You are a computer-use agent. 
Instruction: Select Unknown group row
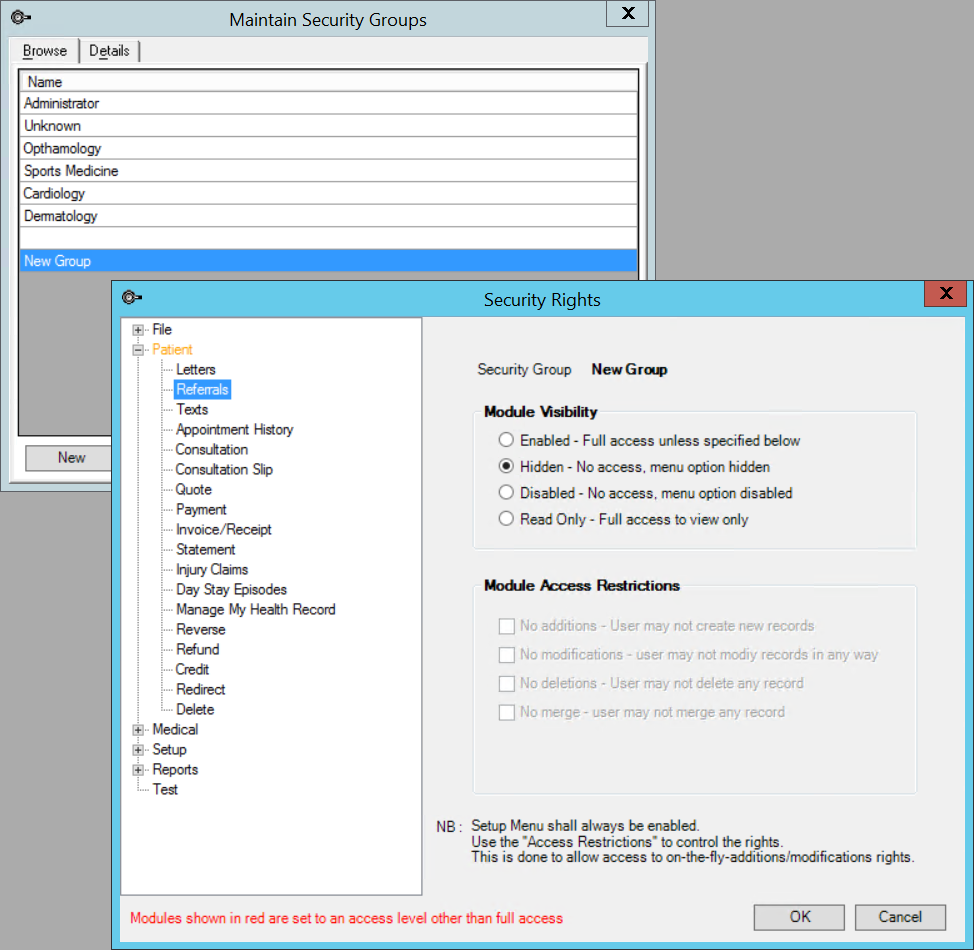point(329,126)
